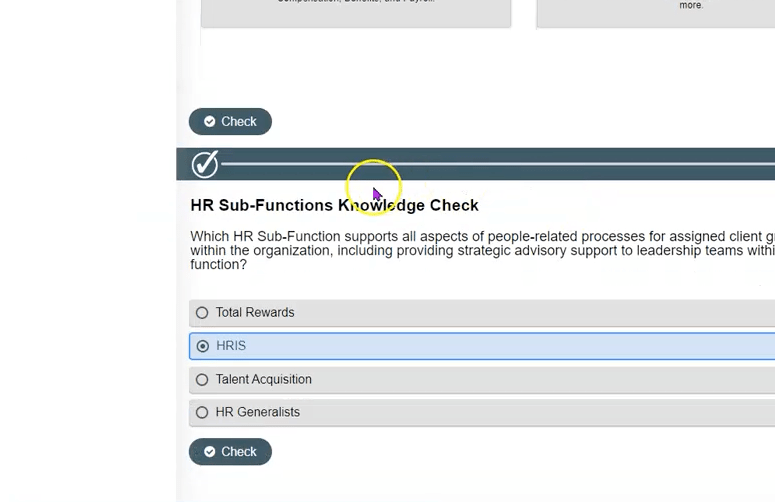Click the question paragraph about HR Sub-Function
The height and width of the screenshot is (502, 775).
point(480,250)
